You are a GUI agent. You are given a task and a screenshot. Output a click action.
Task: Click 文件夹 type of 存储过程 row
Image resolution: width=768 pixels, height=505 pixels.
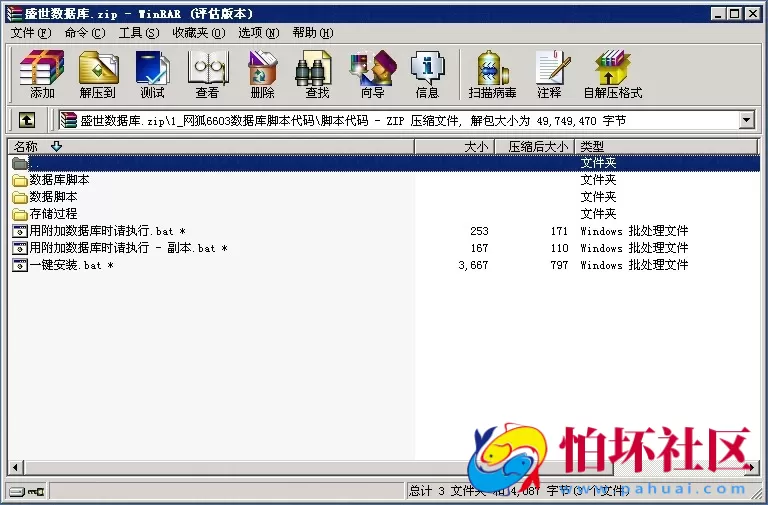point(599,214)
